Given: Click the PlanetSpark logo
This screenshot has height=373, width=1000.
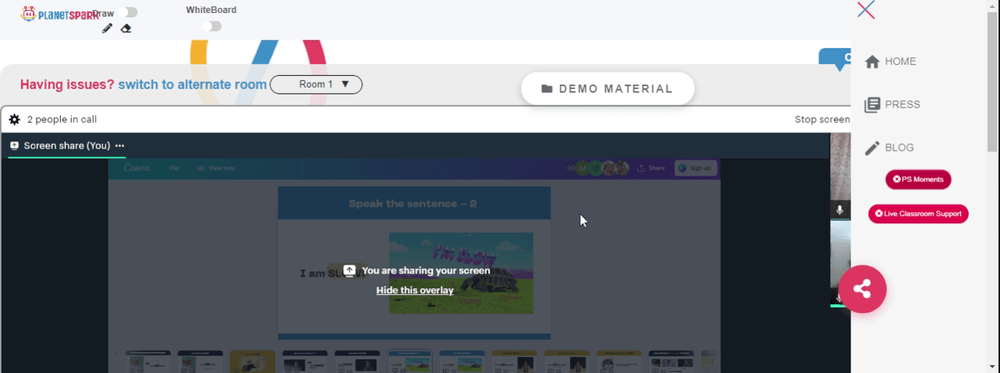Looking at the screenshot, I should point(59,13).
